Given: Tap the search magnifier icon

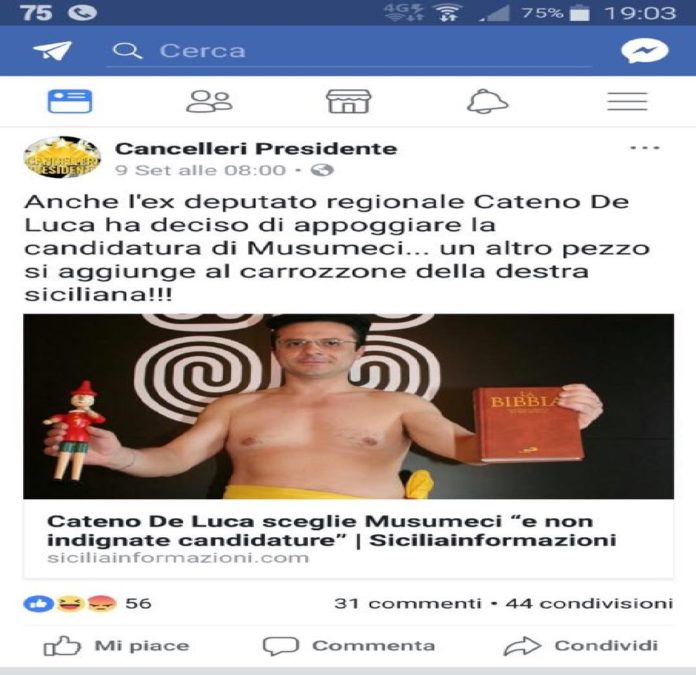Looking at the screenshot, I should point(127,51).
